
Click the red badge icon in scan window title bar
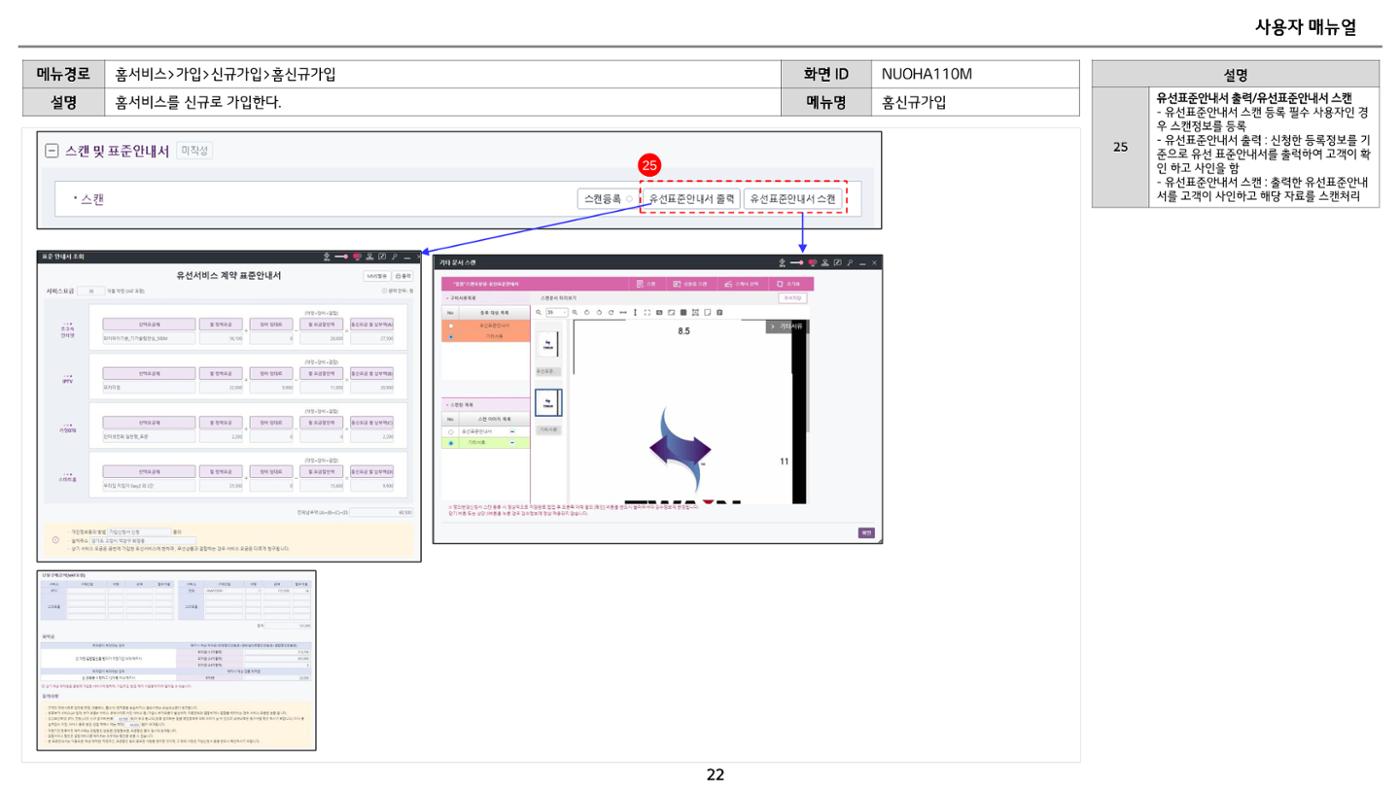pos(812,262)
